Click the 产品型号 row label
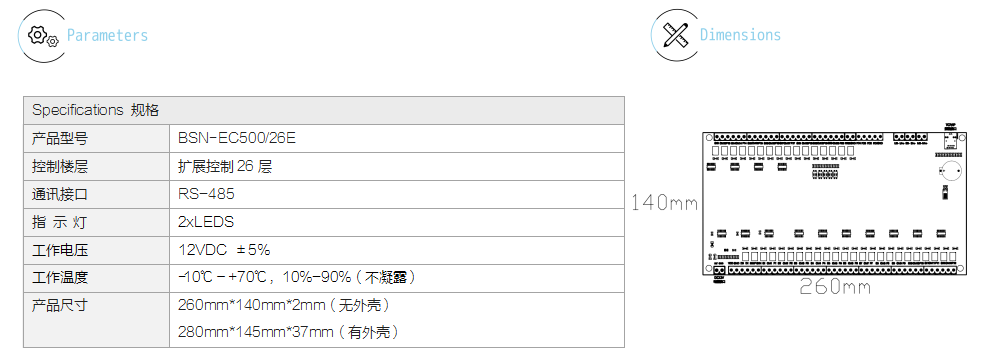Screen dimensions: 990x360 pyautogui.click(x=60, y=138)
